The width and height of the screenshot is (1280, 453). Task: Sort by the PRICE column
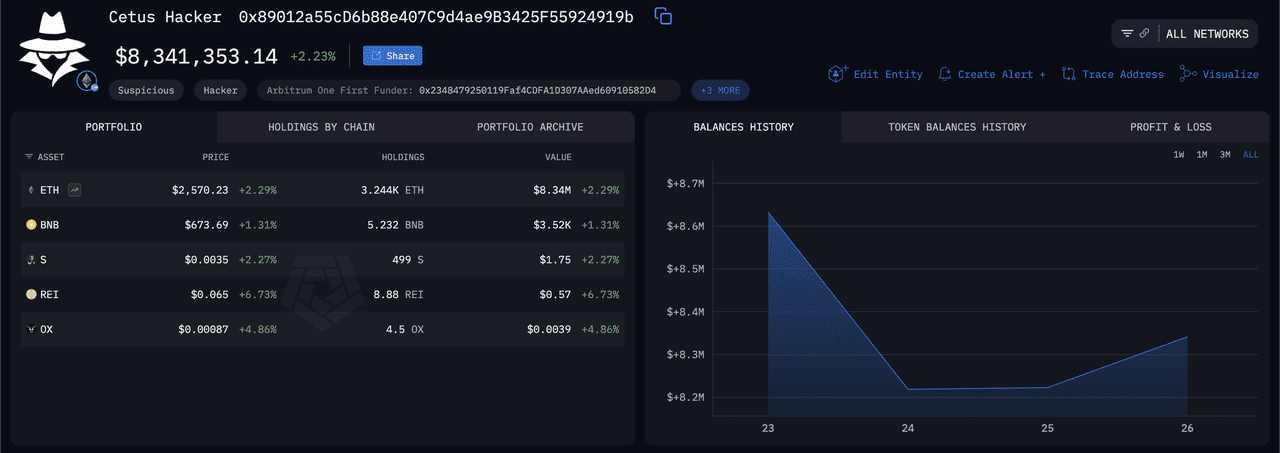click(x=215, y=157)
